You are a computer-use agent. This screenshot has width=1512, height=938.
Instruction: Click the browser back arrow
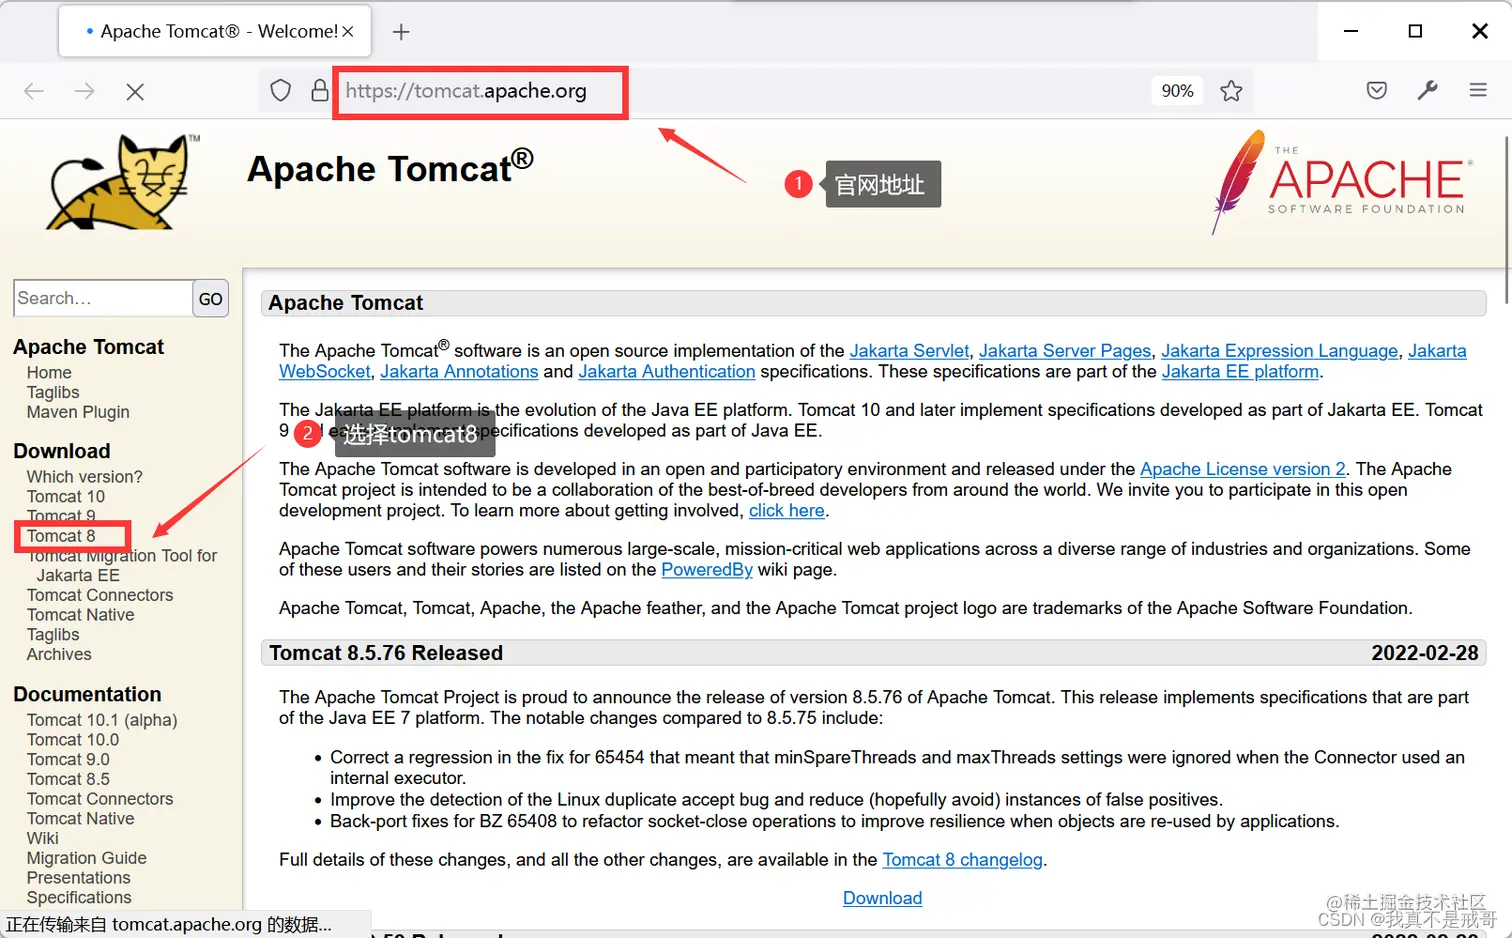(x=34, y=91)
